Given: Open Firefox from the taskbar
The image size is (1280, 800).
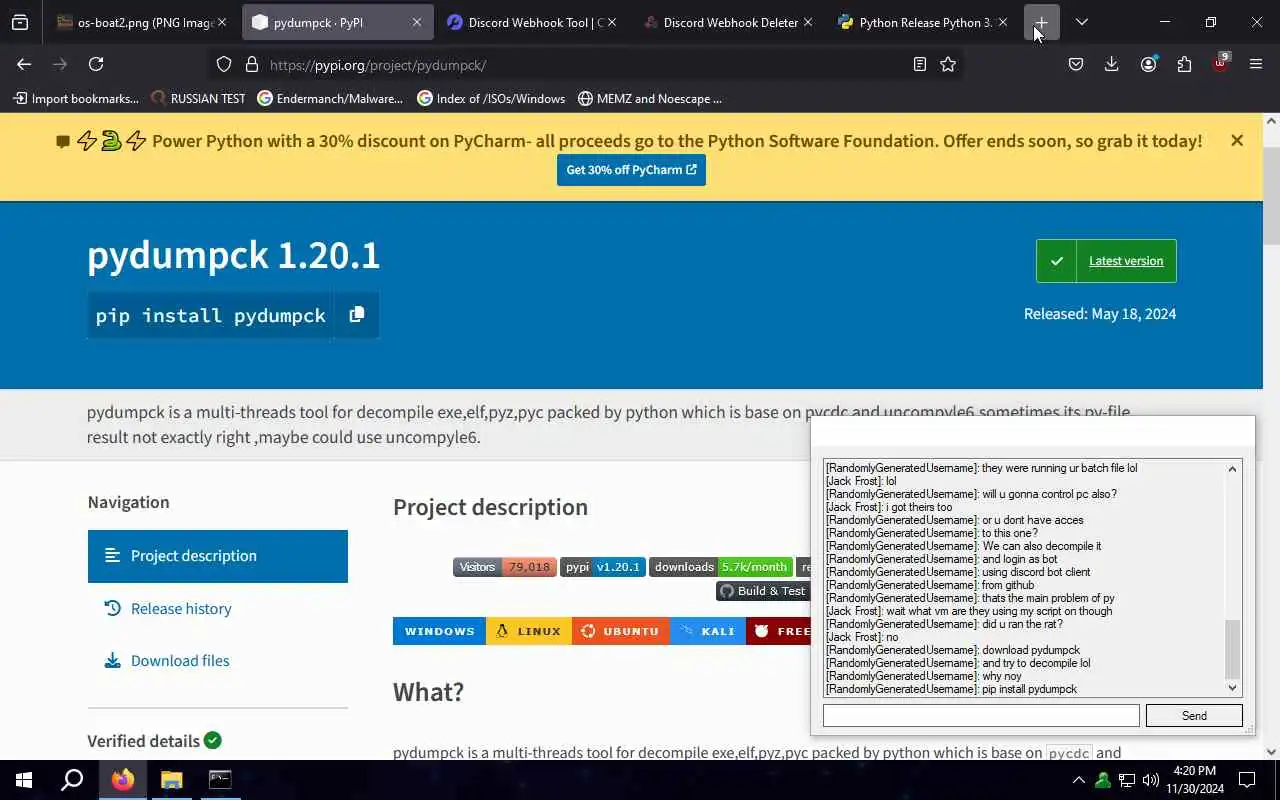Looking at the screenshot, I should 123,780.
